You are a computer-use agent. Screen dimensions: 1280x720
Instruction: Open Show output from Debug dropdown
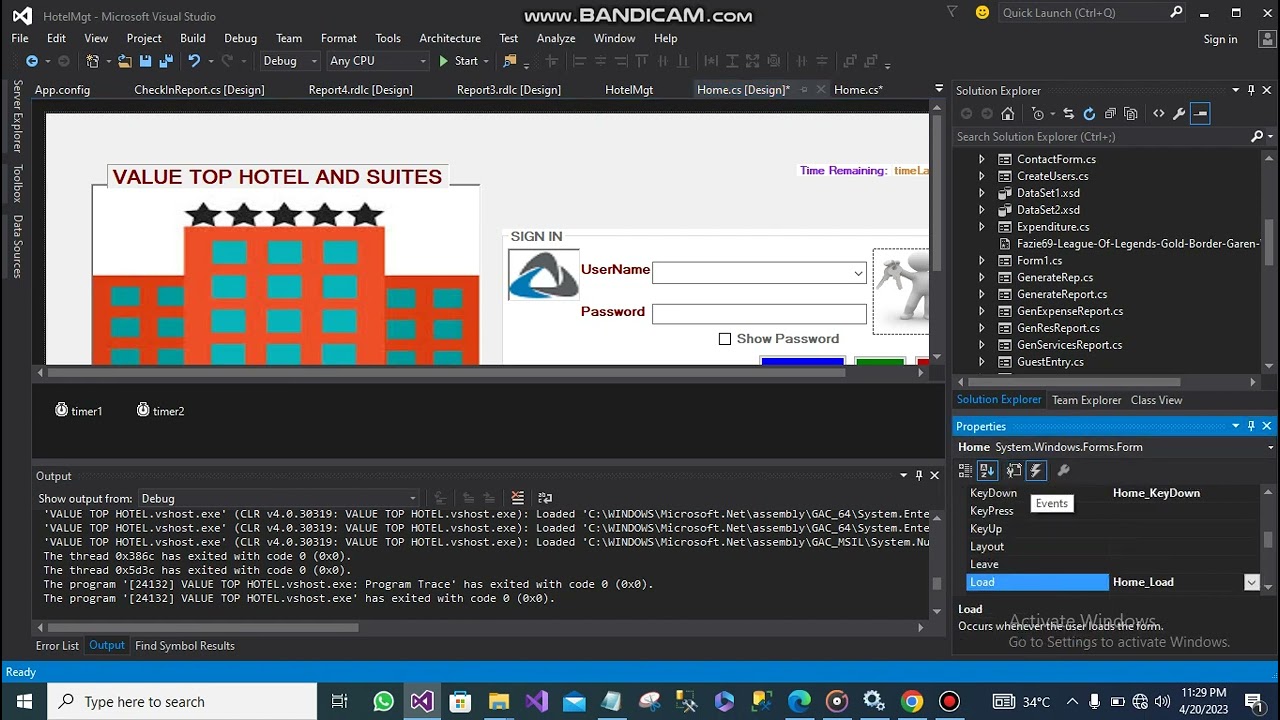coord(411,498)
